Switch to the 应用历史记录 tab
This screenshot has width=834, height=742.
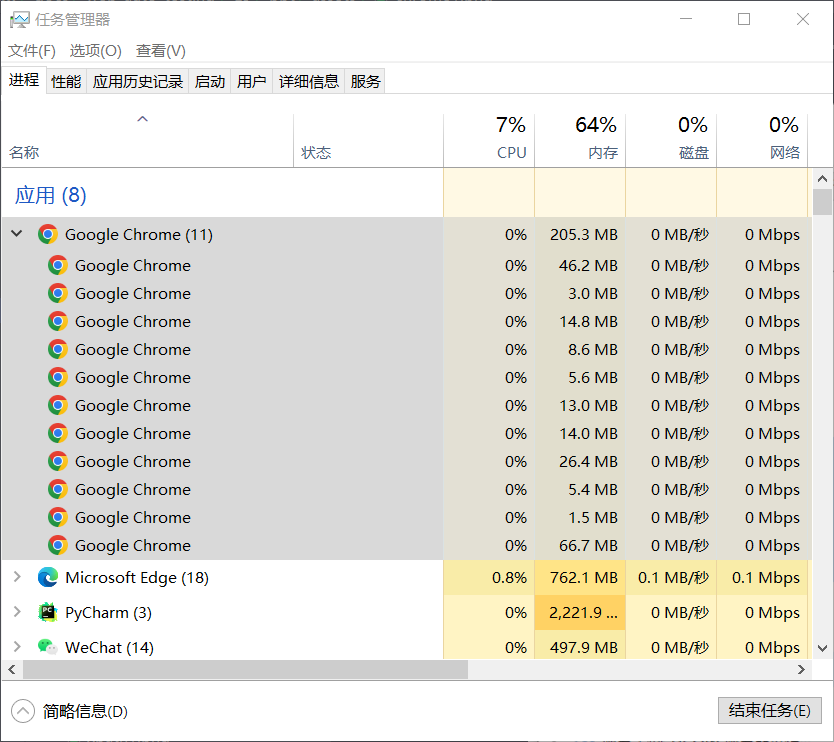pyautogui.click(x=138, y=81)
